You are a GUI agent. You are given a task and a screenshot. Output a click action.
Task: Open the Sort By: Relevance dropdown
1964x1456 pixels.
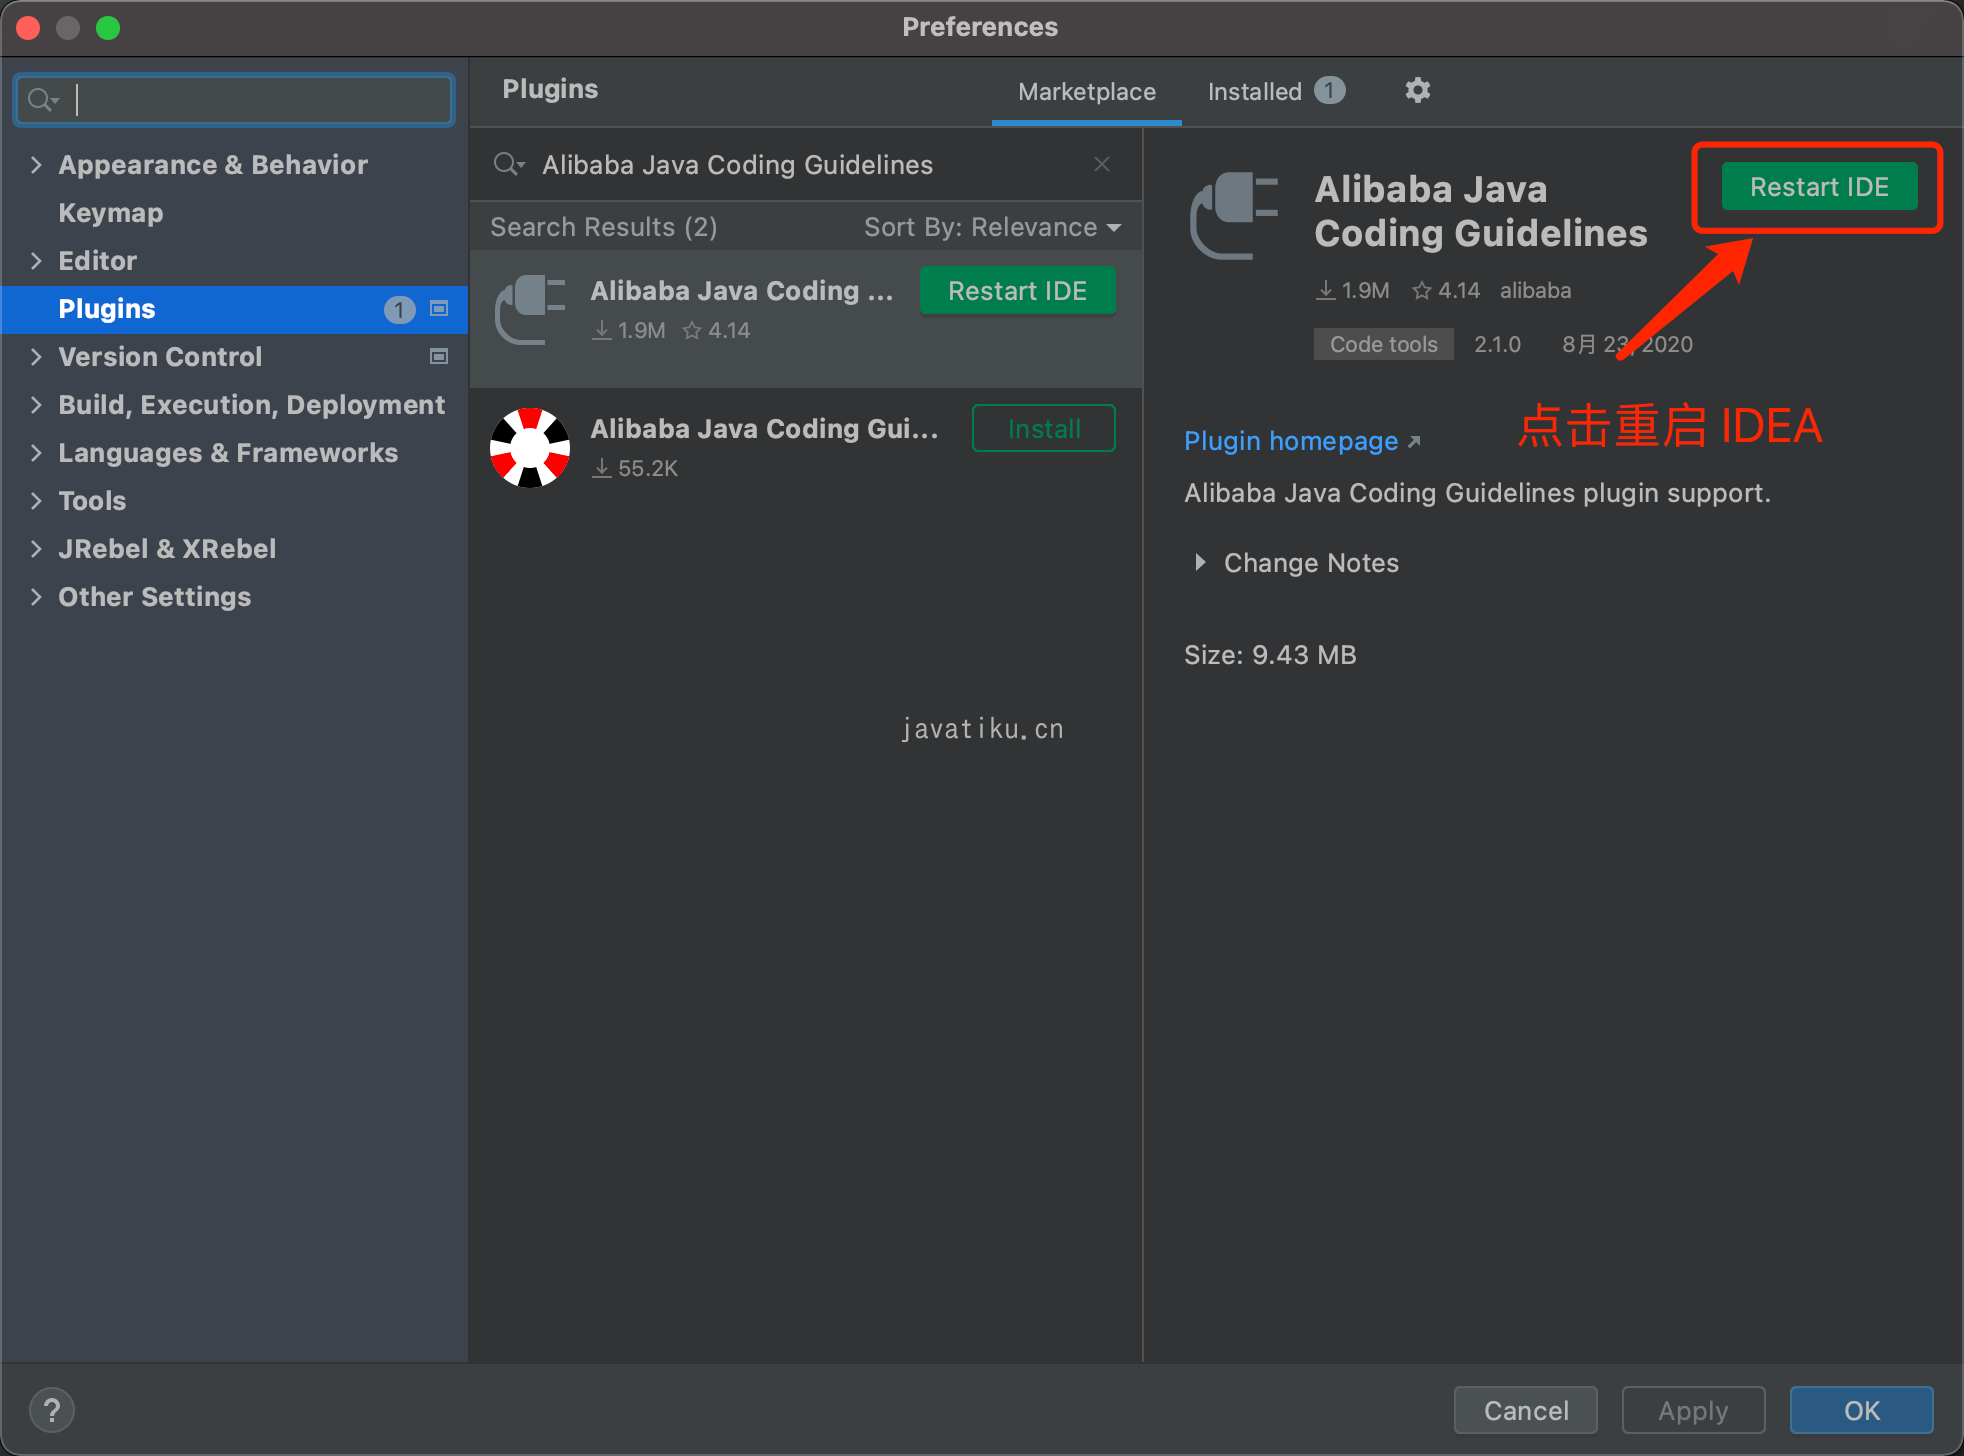pos(992,227)
